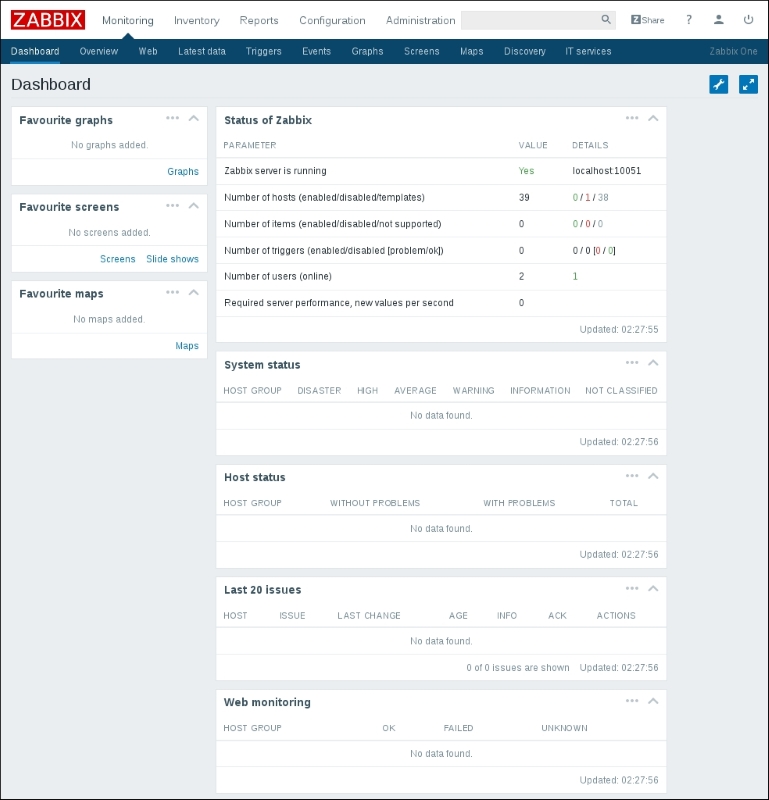Screen dimensions: 769x800
Task: Open the user profile icon
Action: click(718, 19)
